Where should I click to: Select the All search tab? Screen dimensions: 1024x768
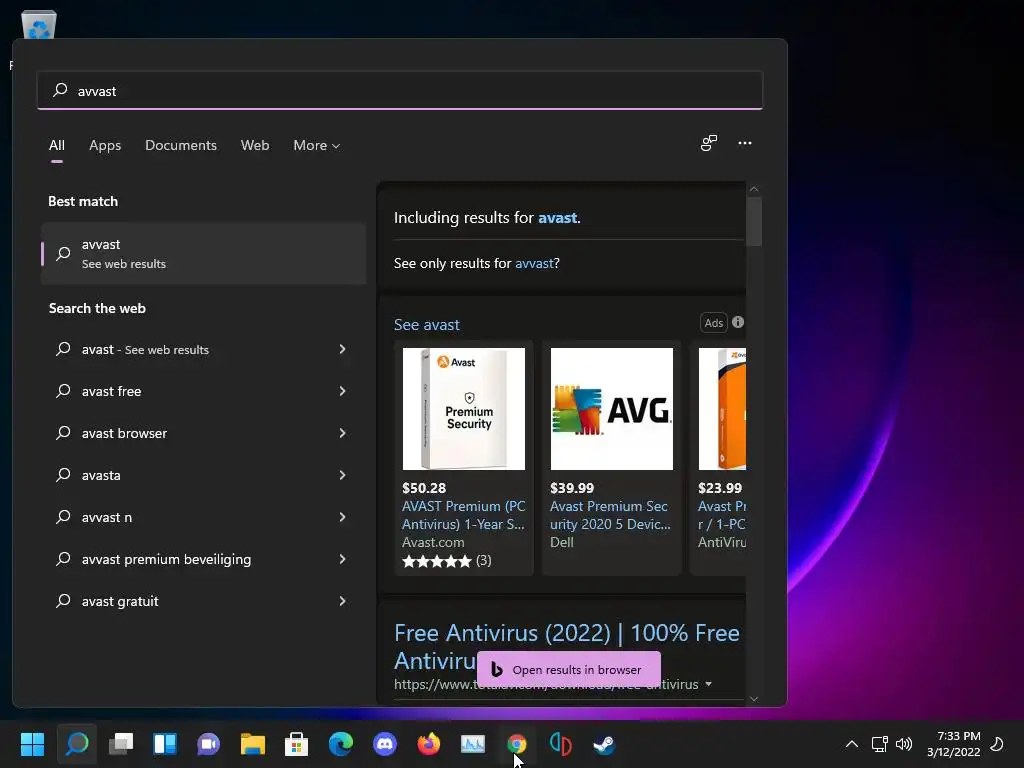coord(57,146)
